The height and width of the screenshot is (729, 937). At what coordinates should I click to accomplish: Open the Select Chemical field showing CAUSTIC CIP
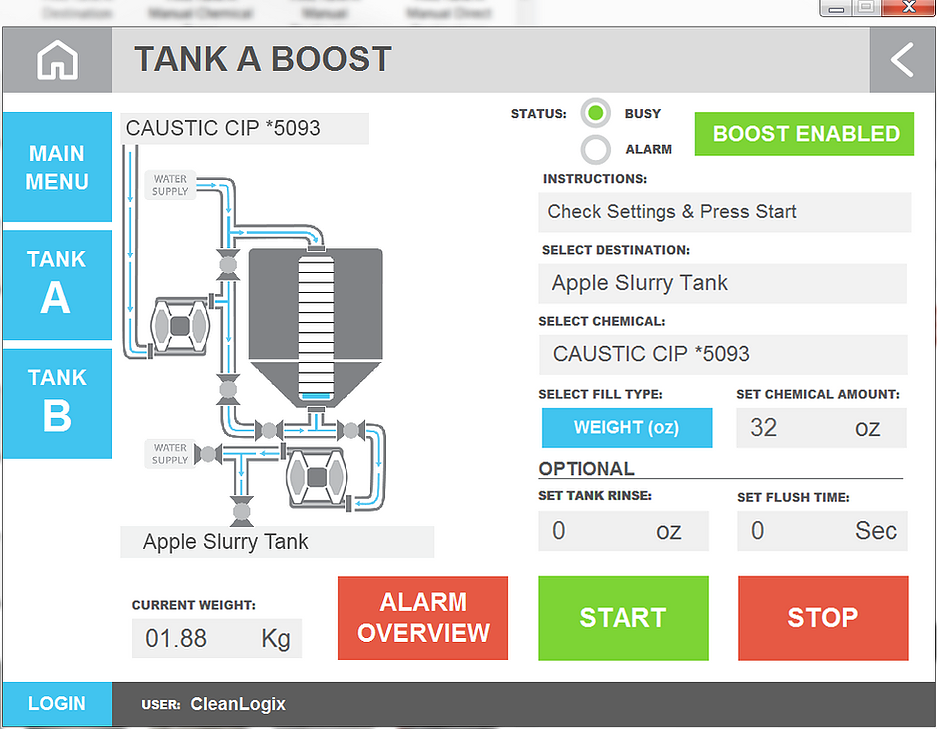point(722,354)
